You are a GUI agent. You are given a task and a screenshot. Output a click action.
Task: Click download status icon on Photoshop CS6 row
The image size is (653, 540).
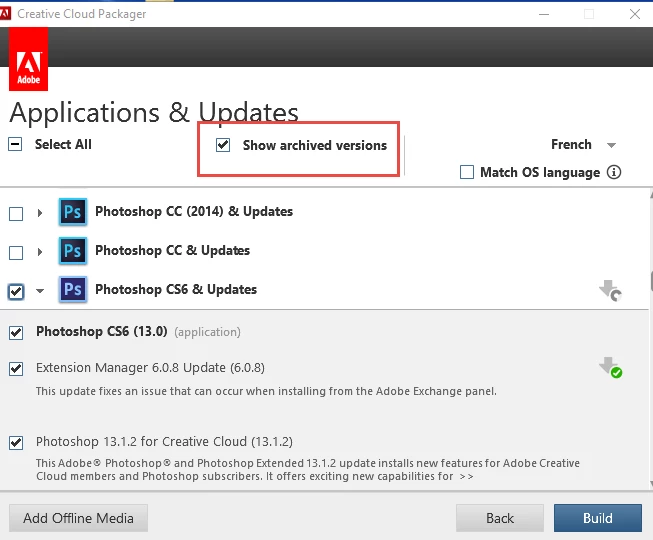point(611,290)
